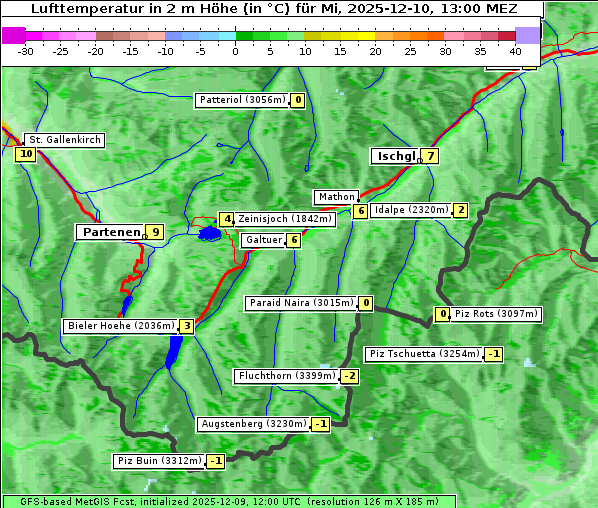Click Bieler Hoehe temperature value 3
Viewport: 598px width, 508px height.
tap(187, 326)
